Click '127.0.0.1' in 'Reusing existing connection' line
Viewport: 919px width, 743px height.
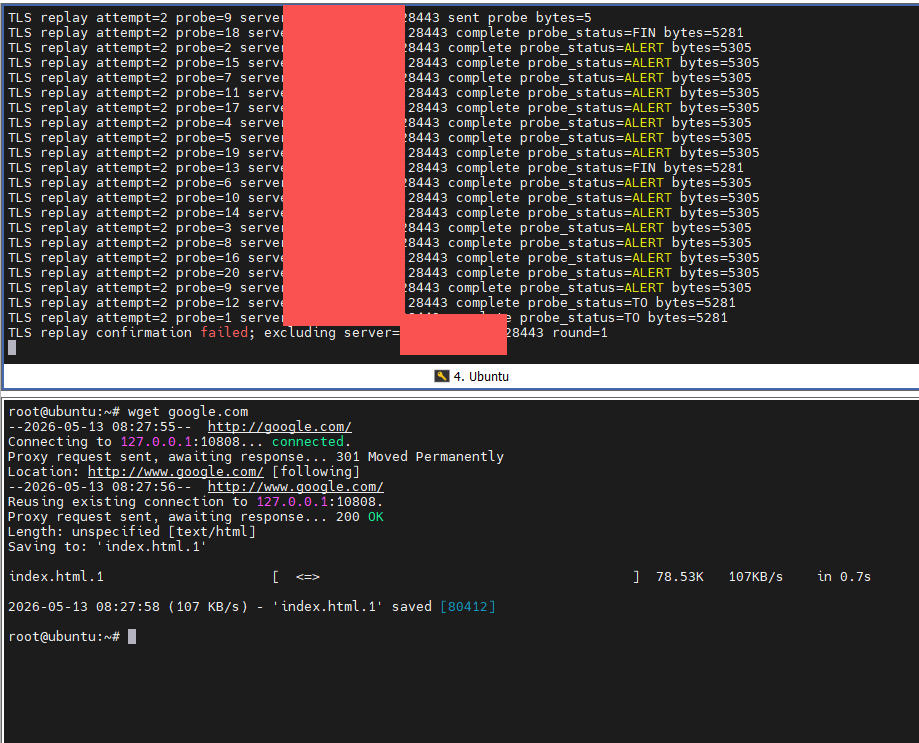tap(292, 502)
